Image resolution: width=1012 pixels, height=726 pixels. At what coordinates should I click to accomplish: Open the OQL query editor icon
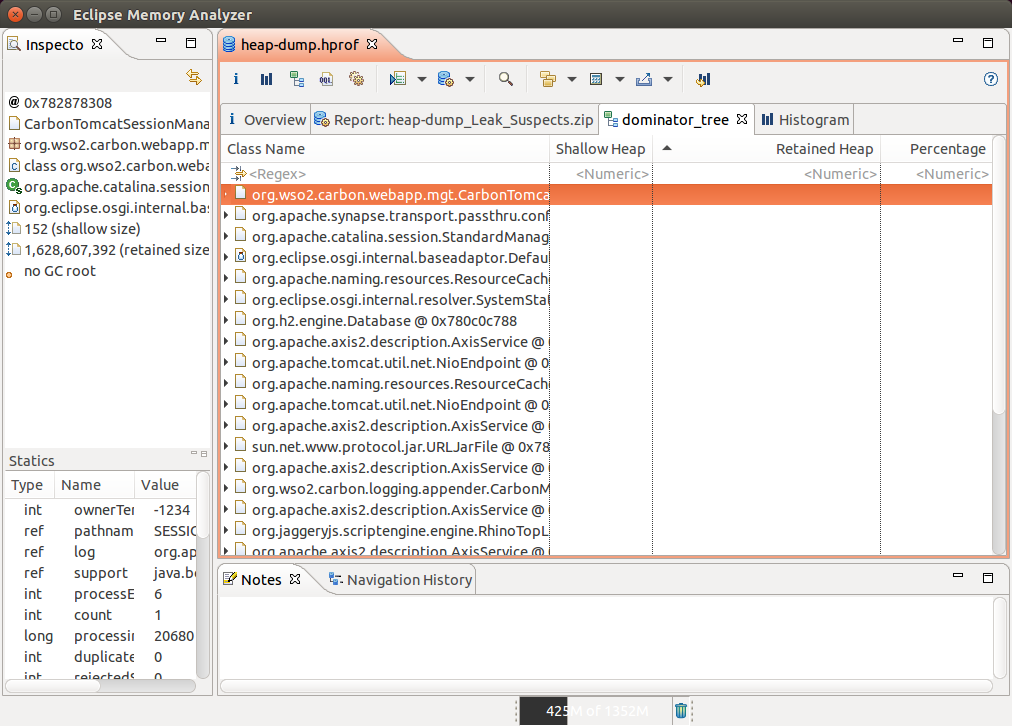(x=326, y=79)
